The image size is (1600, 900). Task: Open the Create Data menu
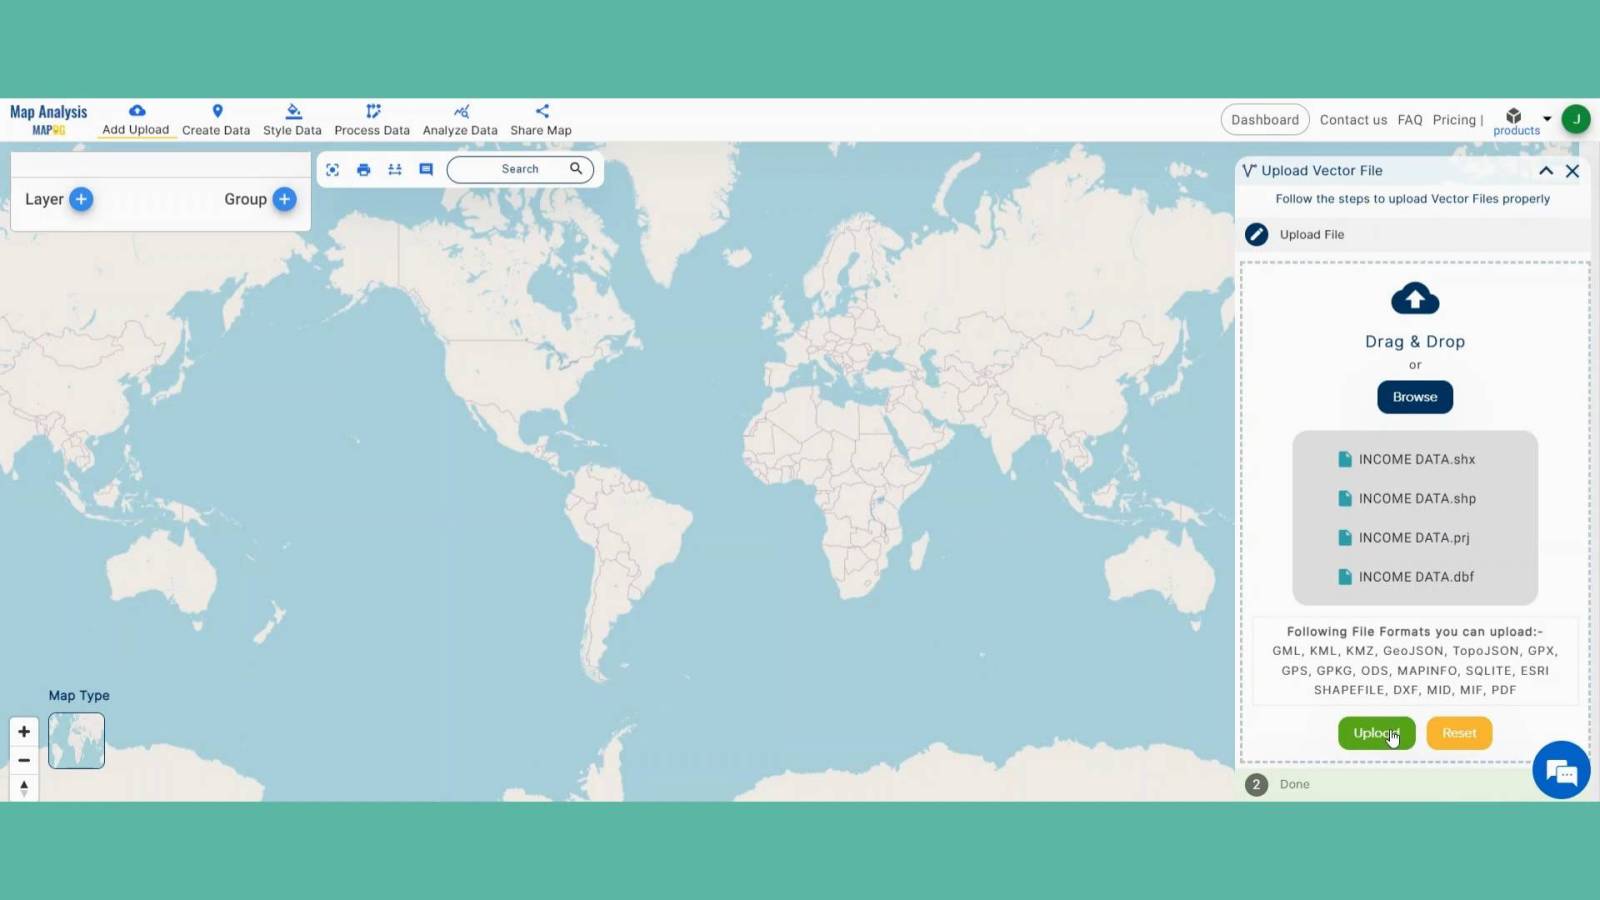[x=216, y=119]
